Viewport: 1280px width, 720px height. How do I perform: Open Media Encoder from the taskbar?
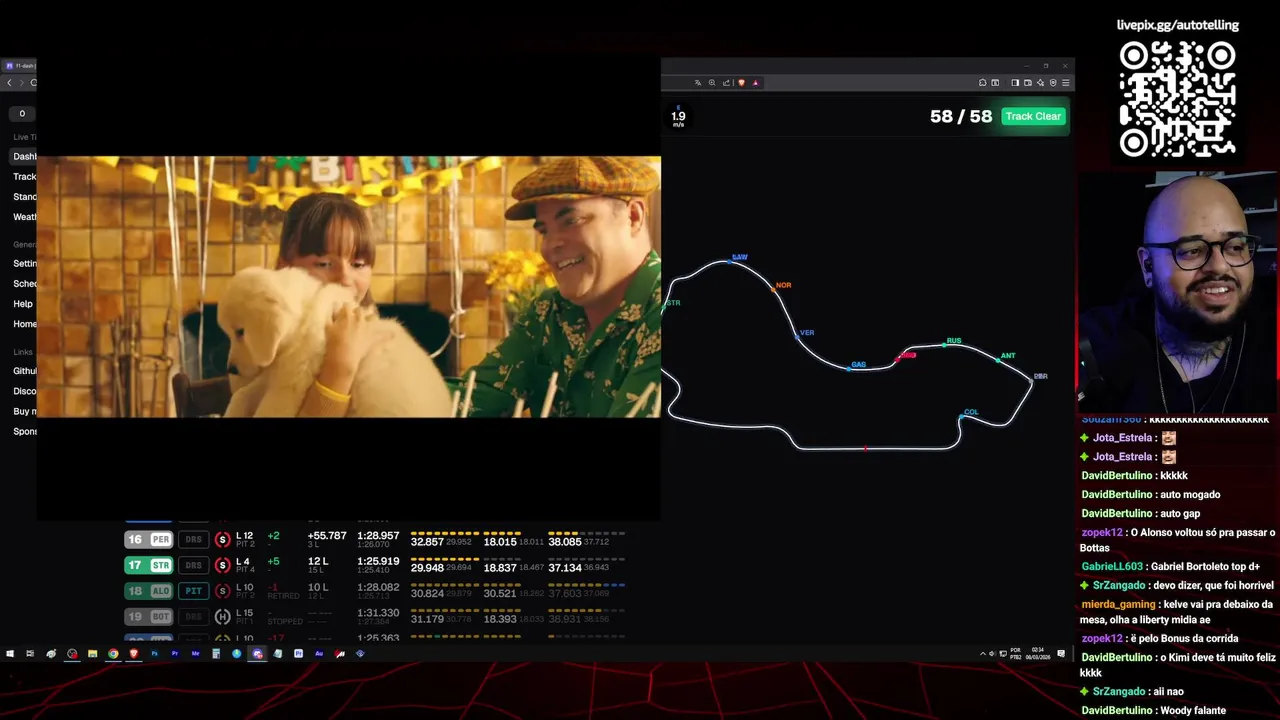[195, 654]
